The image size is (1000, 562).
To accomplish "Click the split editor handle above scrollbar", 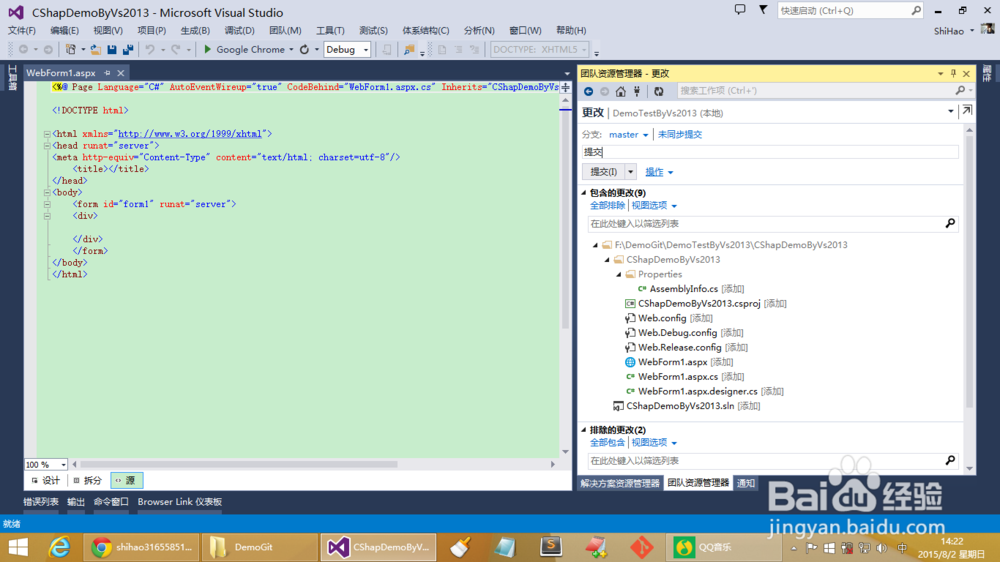I will click(566, 87).
